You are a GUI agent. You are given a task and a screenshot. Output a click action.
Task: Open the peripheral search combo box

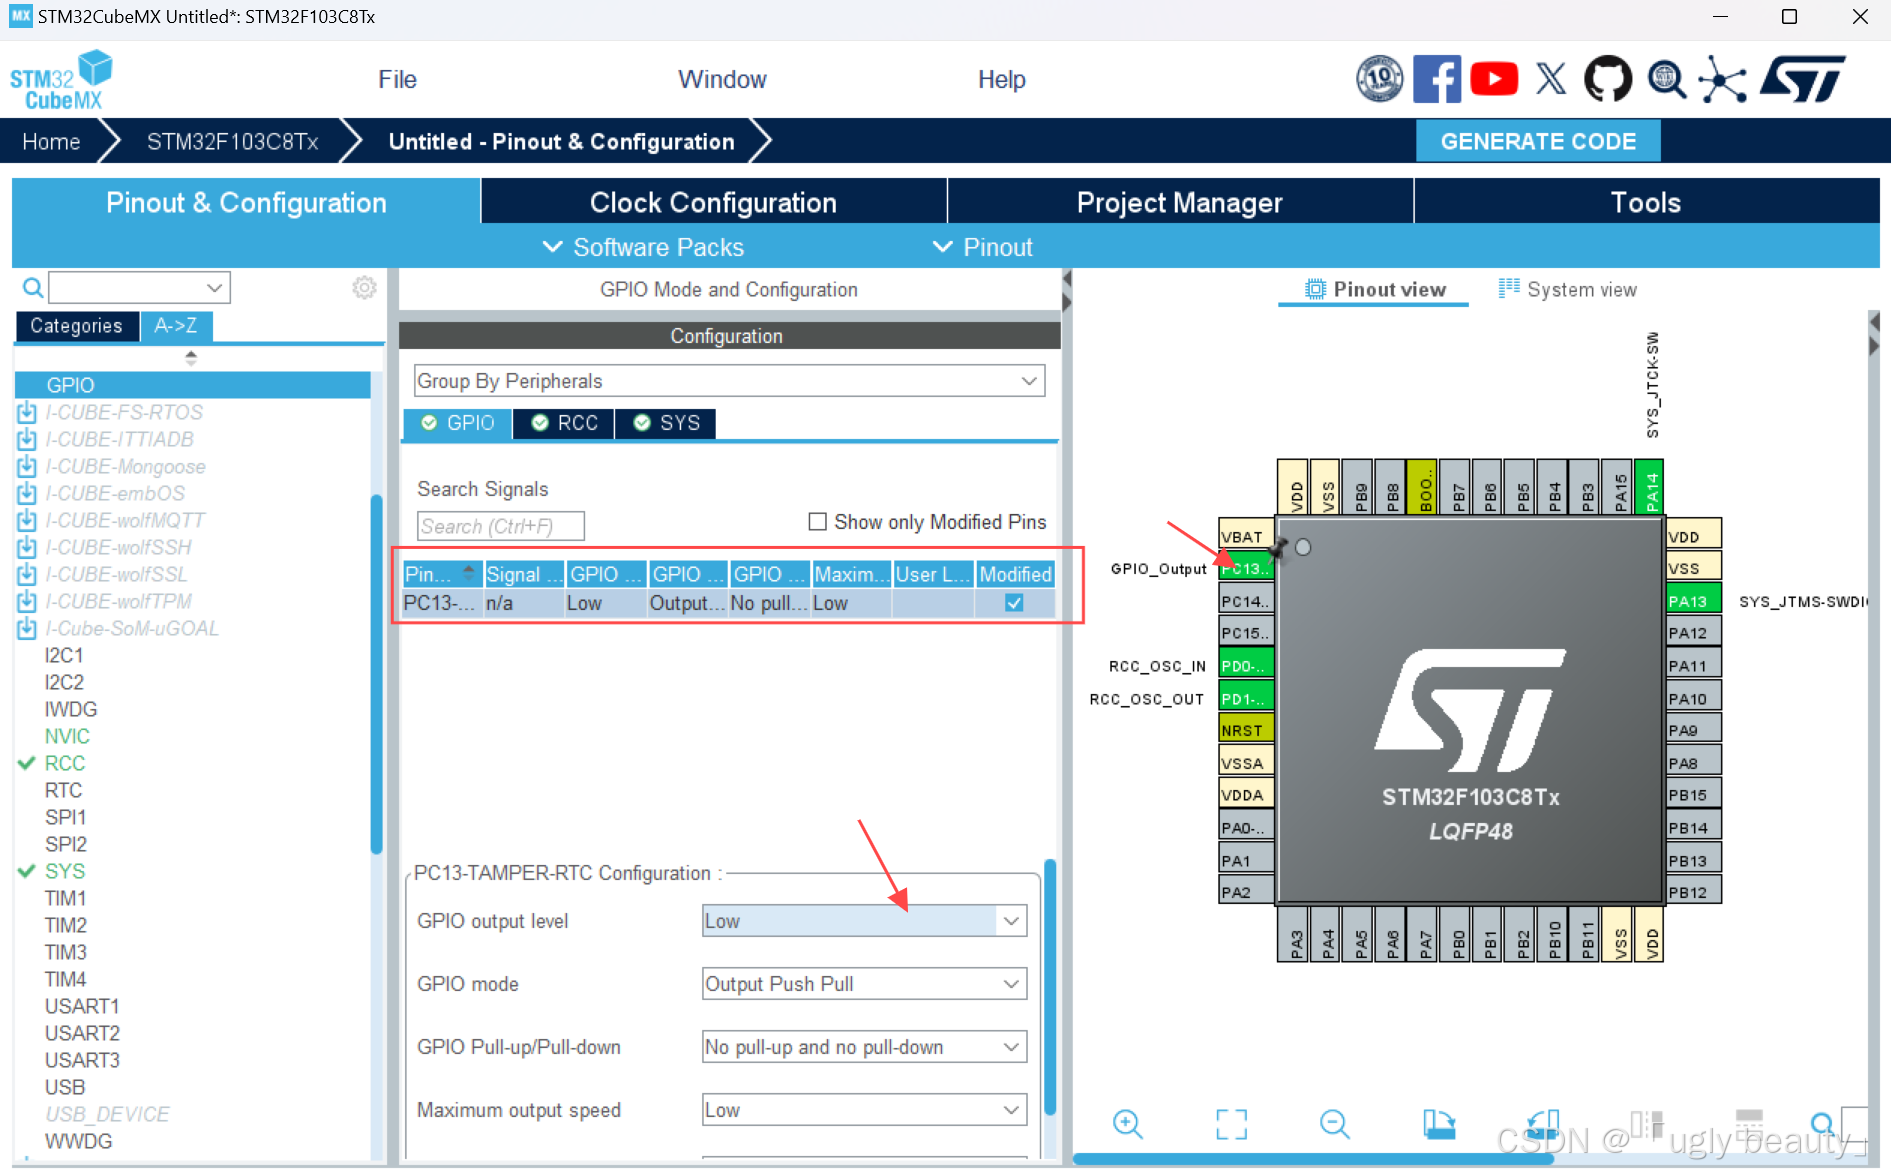[x=139, y=288]
